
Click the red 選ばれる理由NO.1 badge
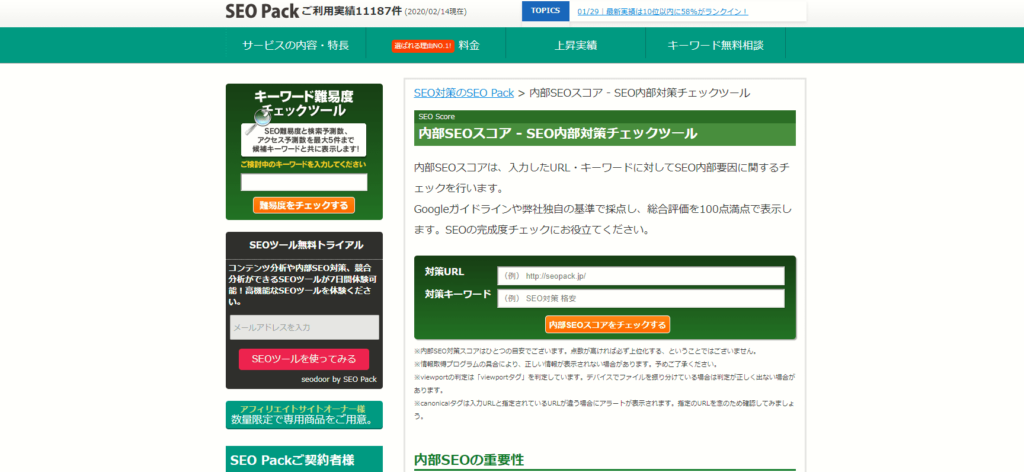pyautogui.click(x=423, y=46)
